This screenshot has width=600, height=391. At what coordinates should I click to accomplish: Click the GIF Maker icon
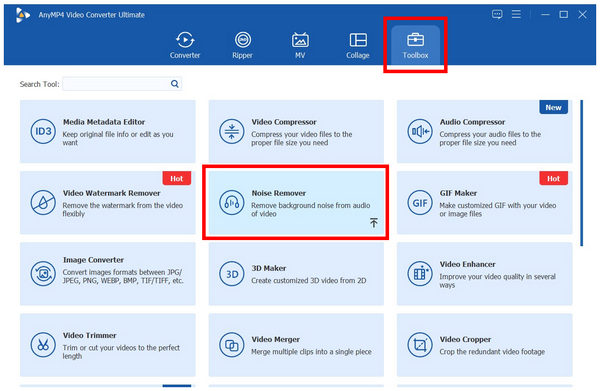click(x=420, y=202)
